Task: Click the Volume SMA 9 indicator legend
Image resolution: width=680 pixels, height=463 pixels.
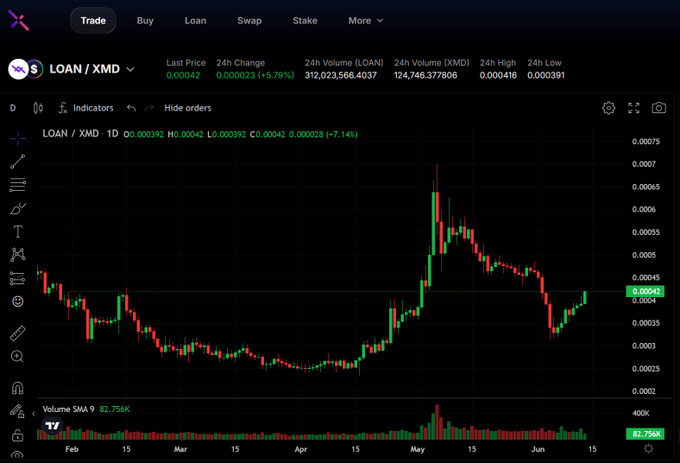Action: click(x=68, y=409)
